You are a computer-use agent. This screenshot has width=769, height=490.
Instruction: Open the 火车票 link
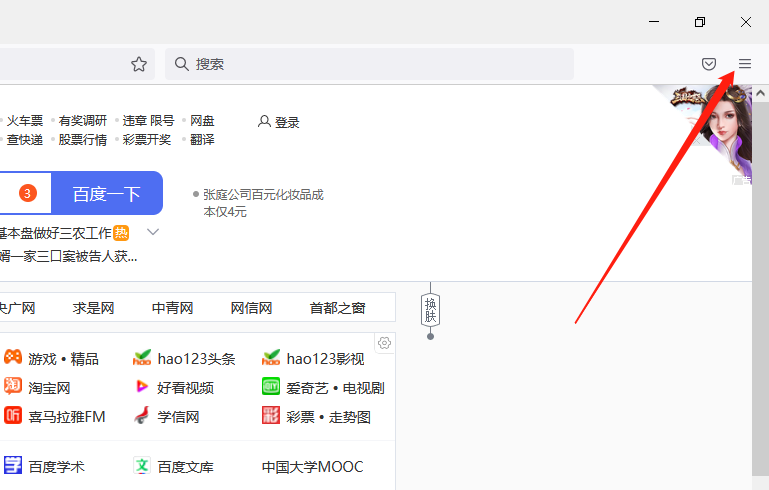point(25,121)
